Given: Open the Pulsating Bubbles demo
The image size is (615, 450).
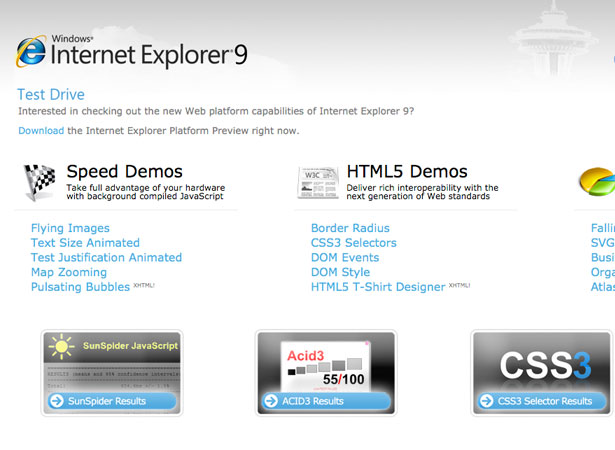Looking at the screenshot, I should pyautogui.click(x=80, y=287).
